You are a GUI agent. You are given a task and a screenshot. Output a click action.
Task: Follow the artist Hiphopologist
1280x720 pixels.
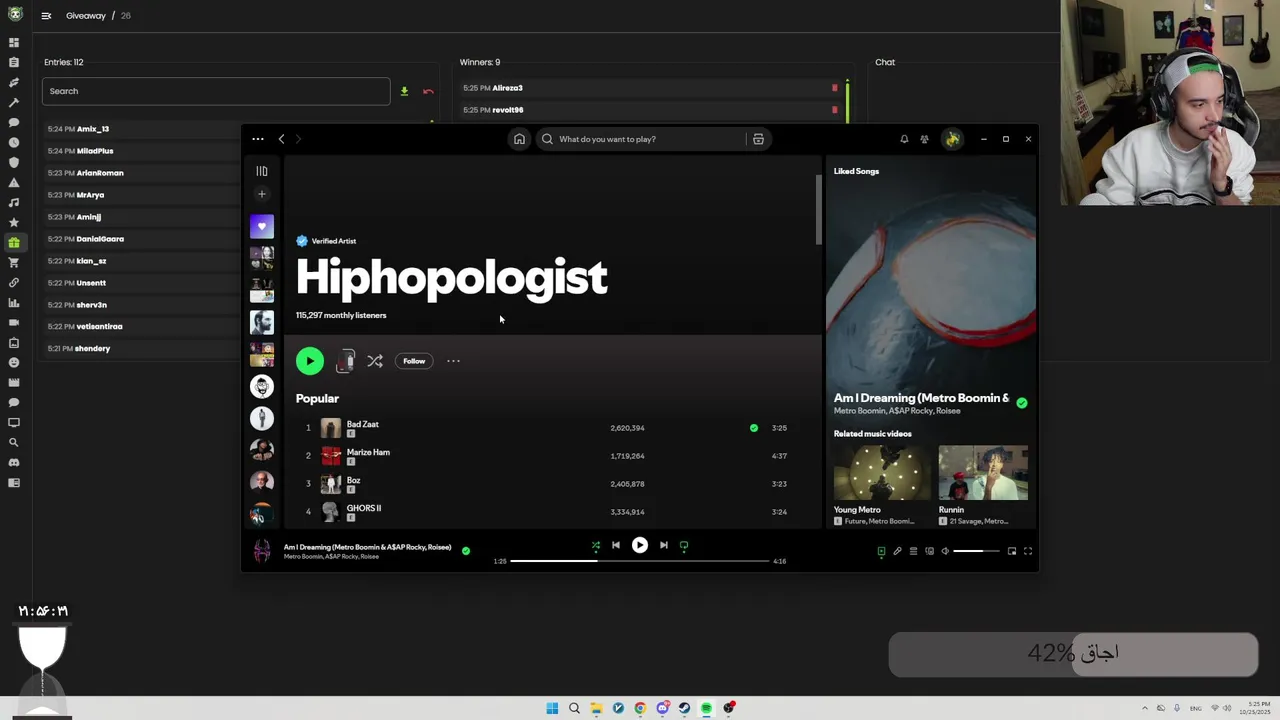(414, 361)
